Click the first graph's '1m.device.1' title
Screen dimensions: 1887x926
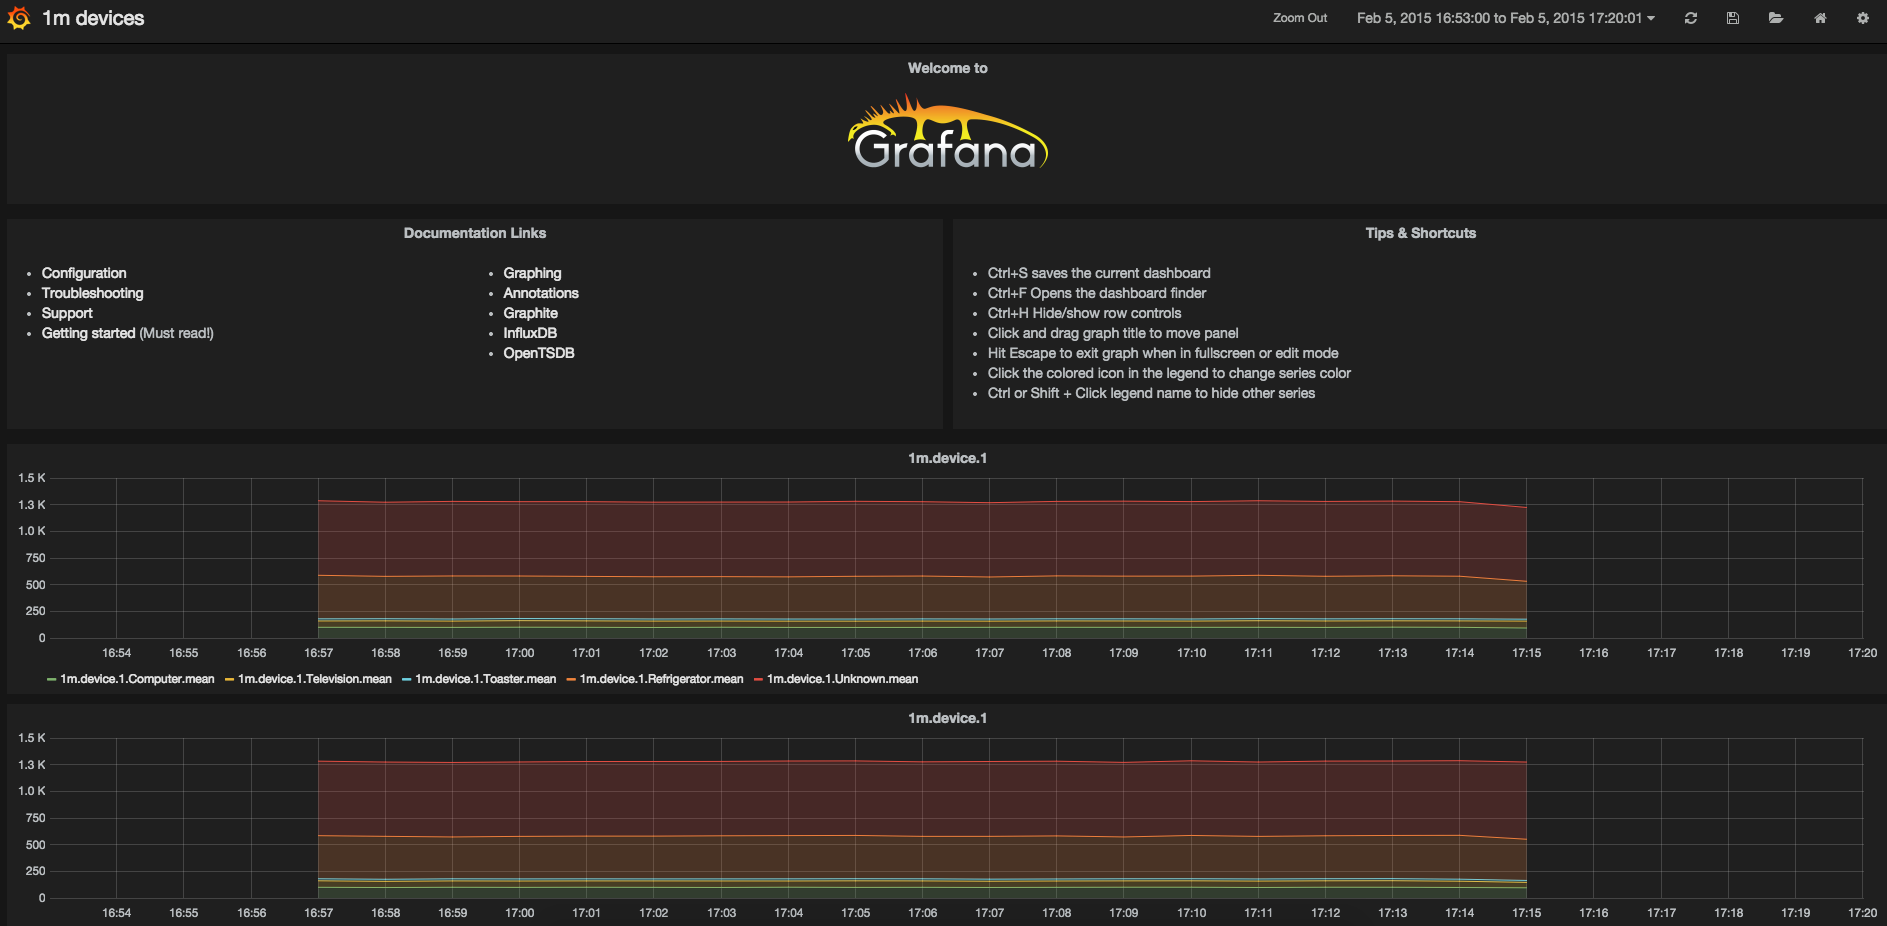pos(947,458)
